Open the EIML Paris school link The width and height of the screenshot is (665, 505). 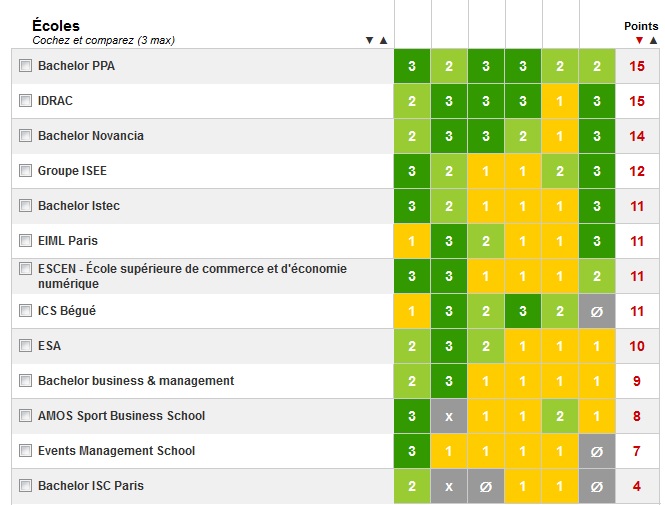point(68,241)
